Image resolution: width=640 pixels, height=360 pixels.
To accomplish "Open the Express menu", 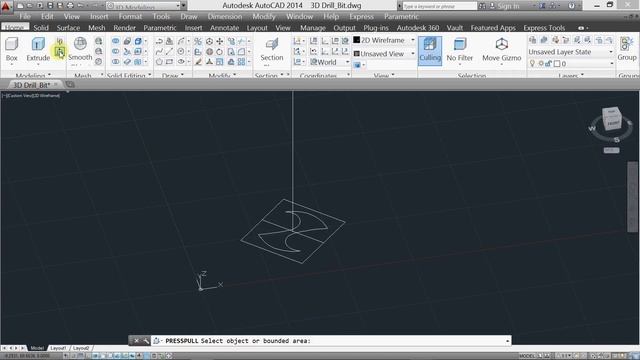I will [x=361, y=16].
